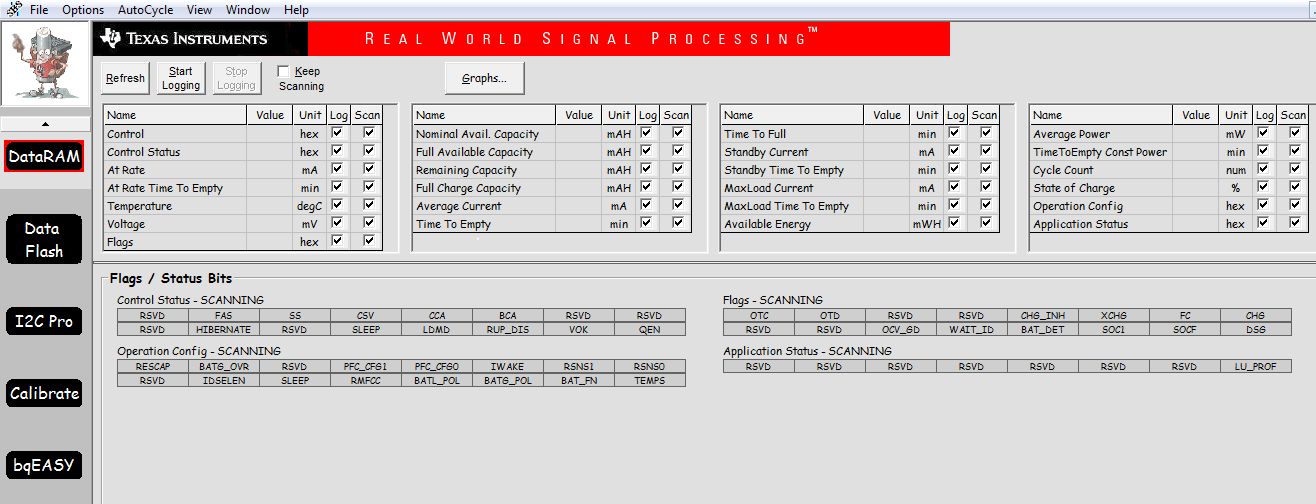This screenshot has width=1316, height=504.
Task: Open the bqEASY screen
Action: pyautogui.click(x=44, y=466)
